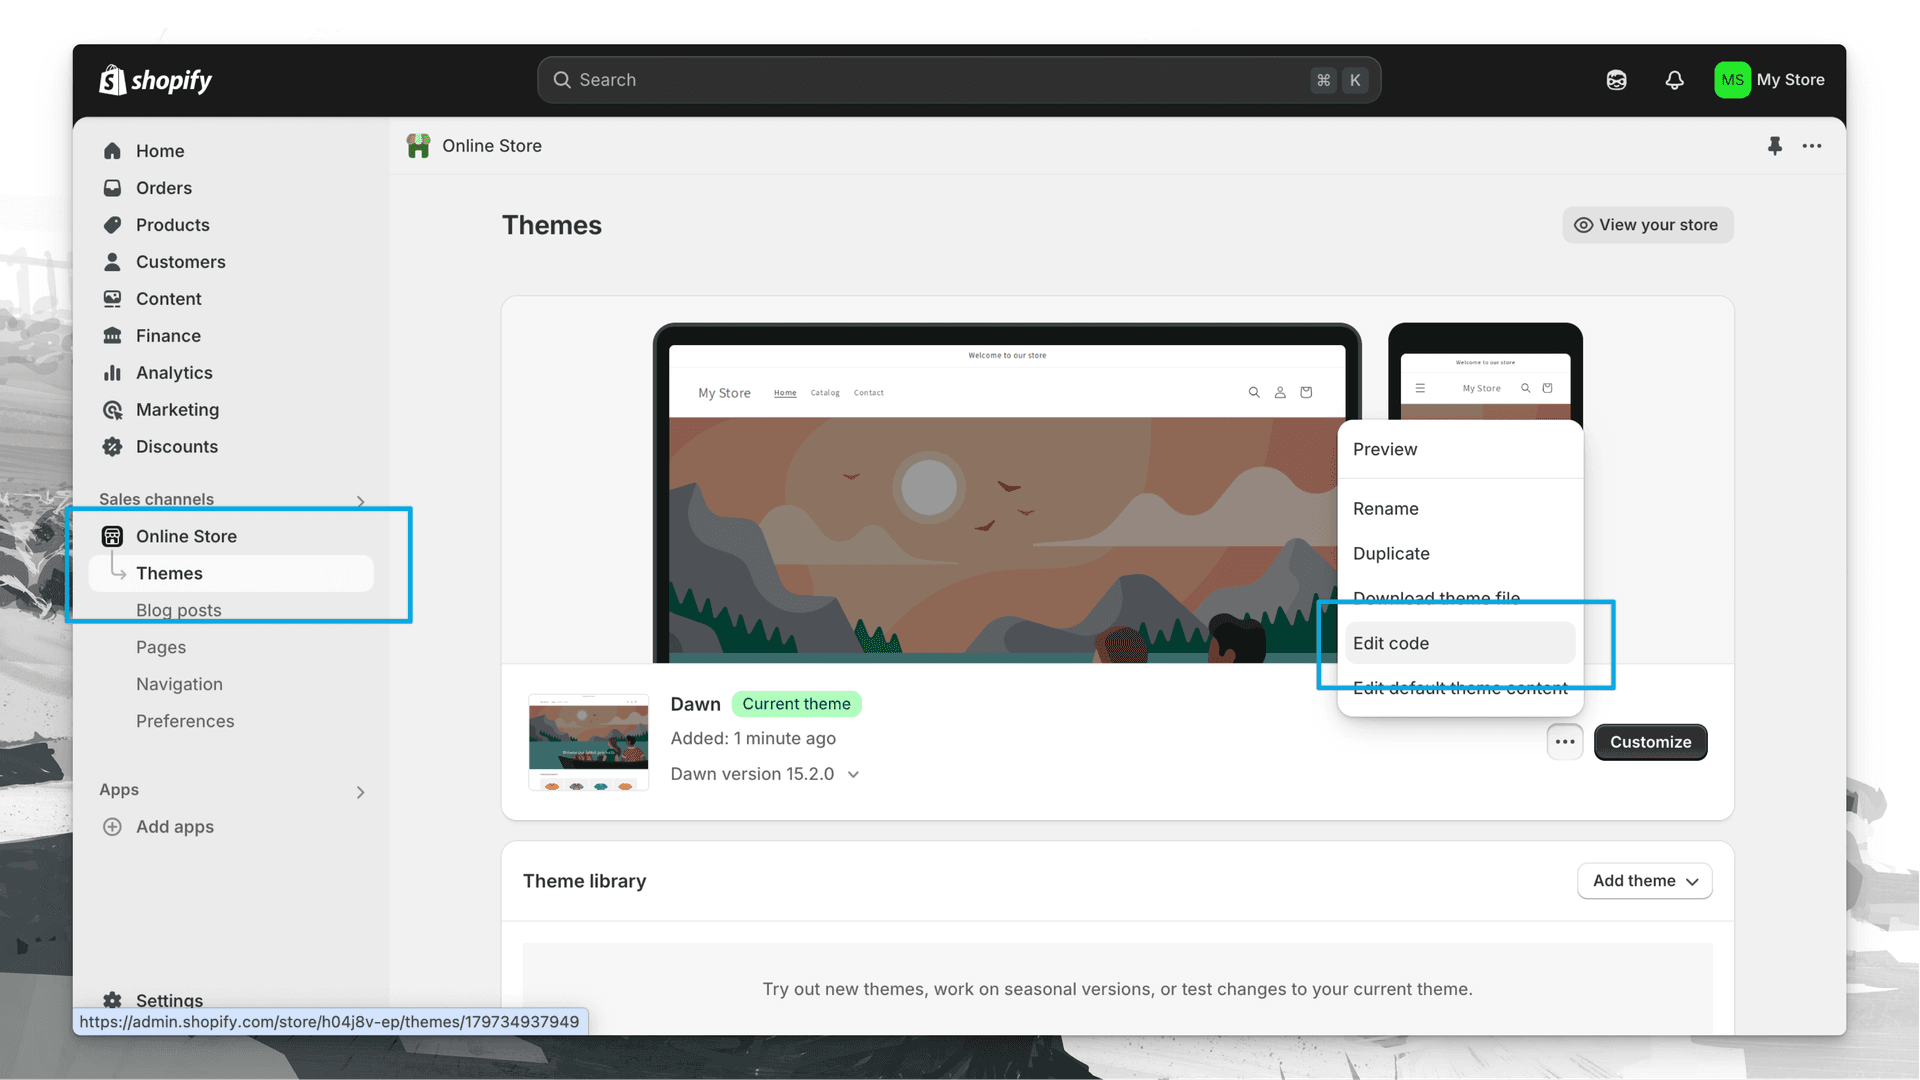Image resolution: width=1920 pixels, height=1080 pixels.
Task: Click the pin icon to pin Online Store
Action: click(1775, 145)
